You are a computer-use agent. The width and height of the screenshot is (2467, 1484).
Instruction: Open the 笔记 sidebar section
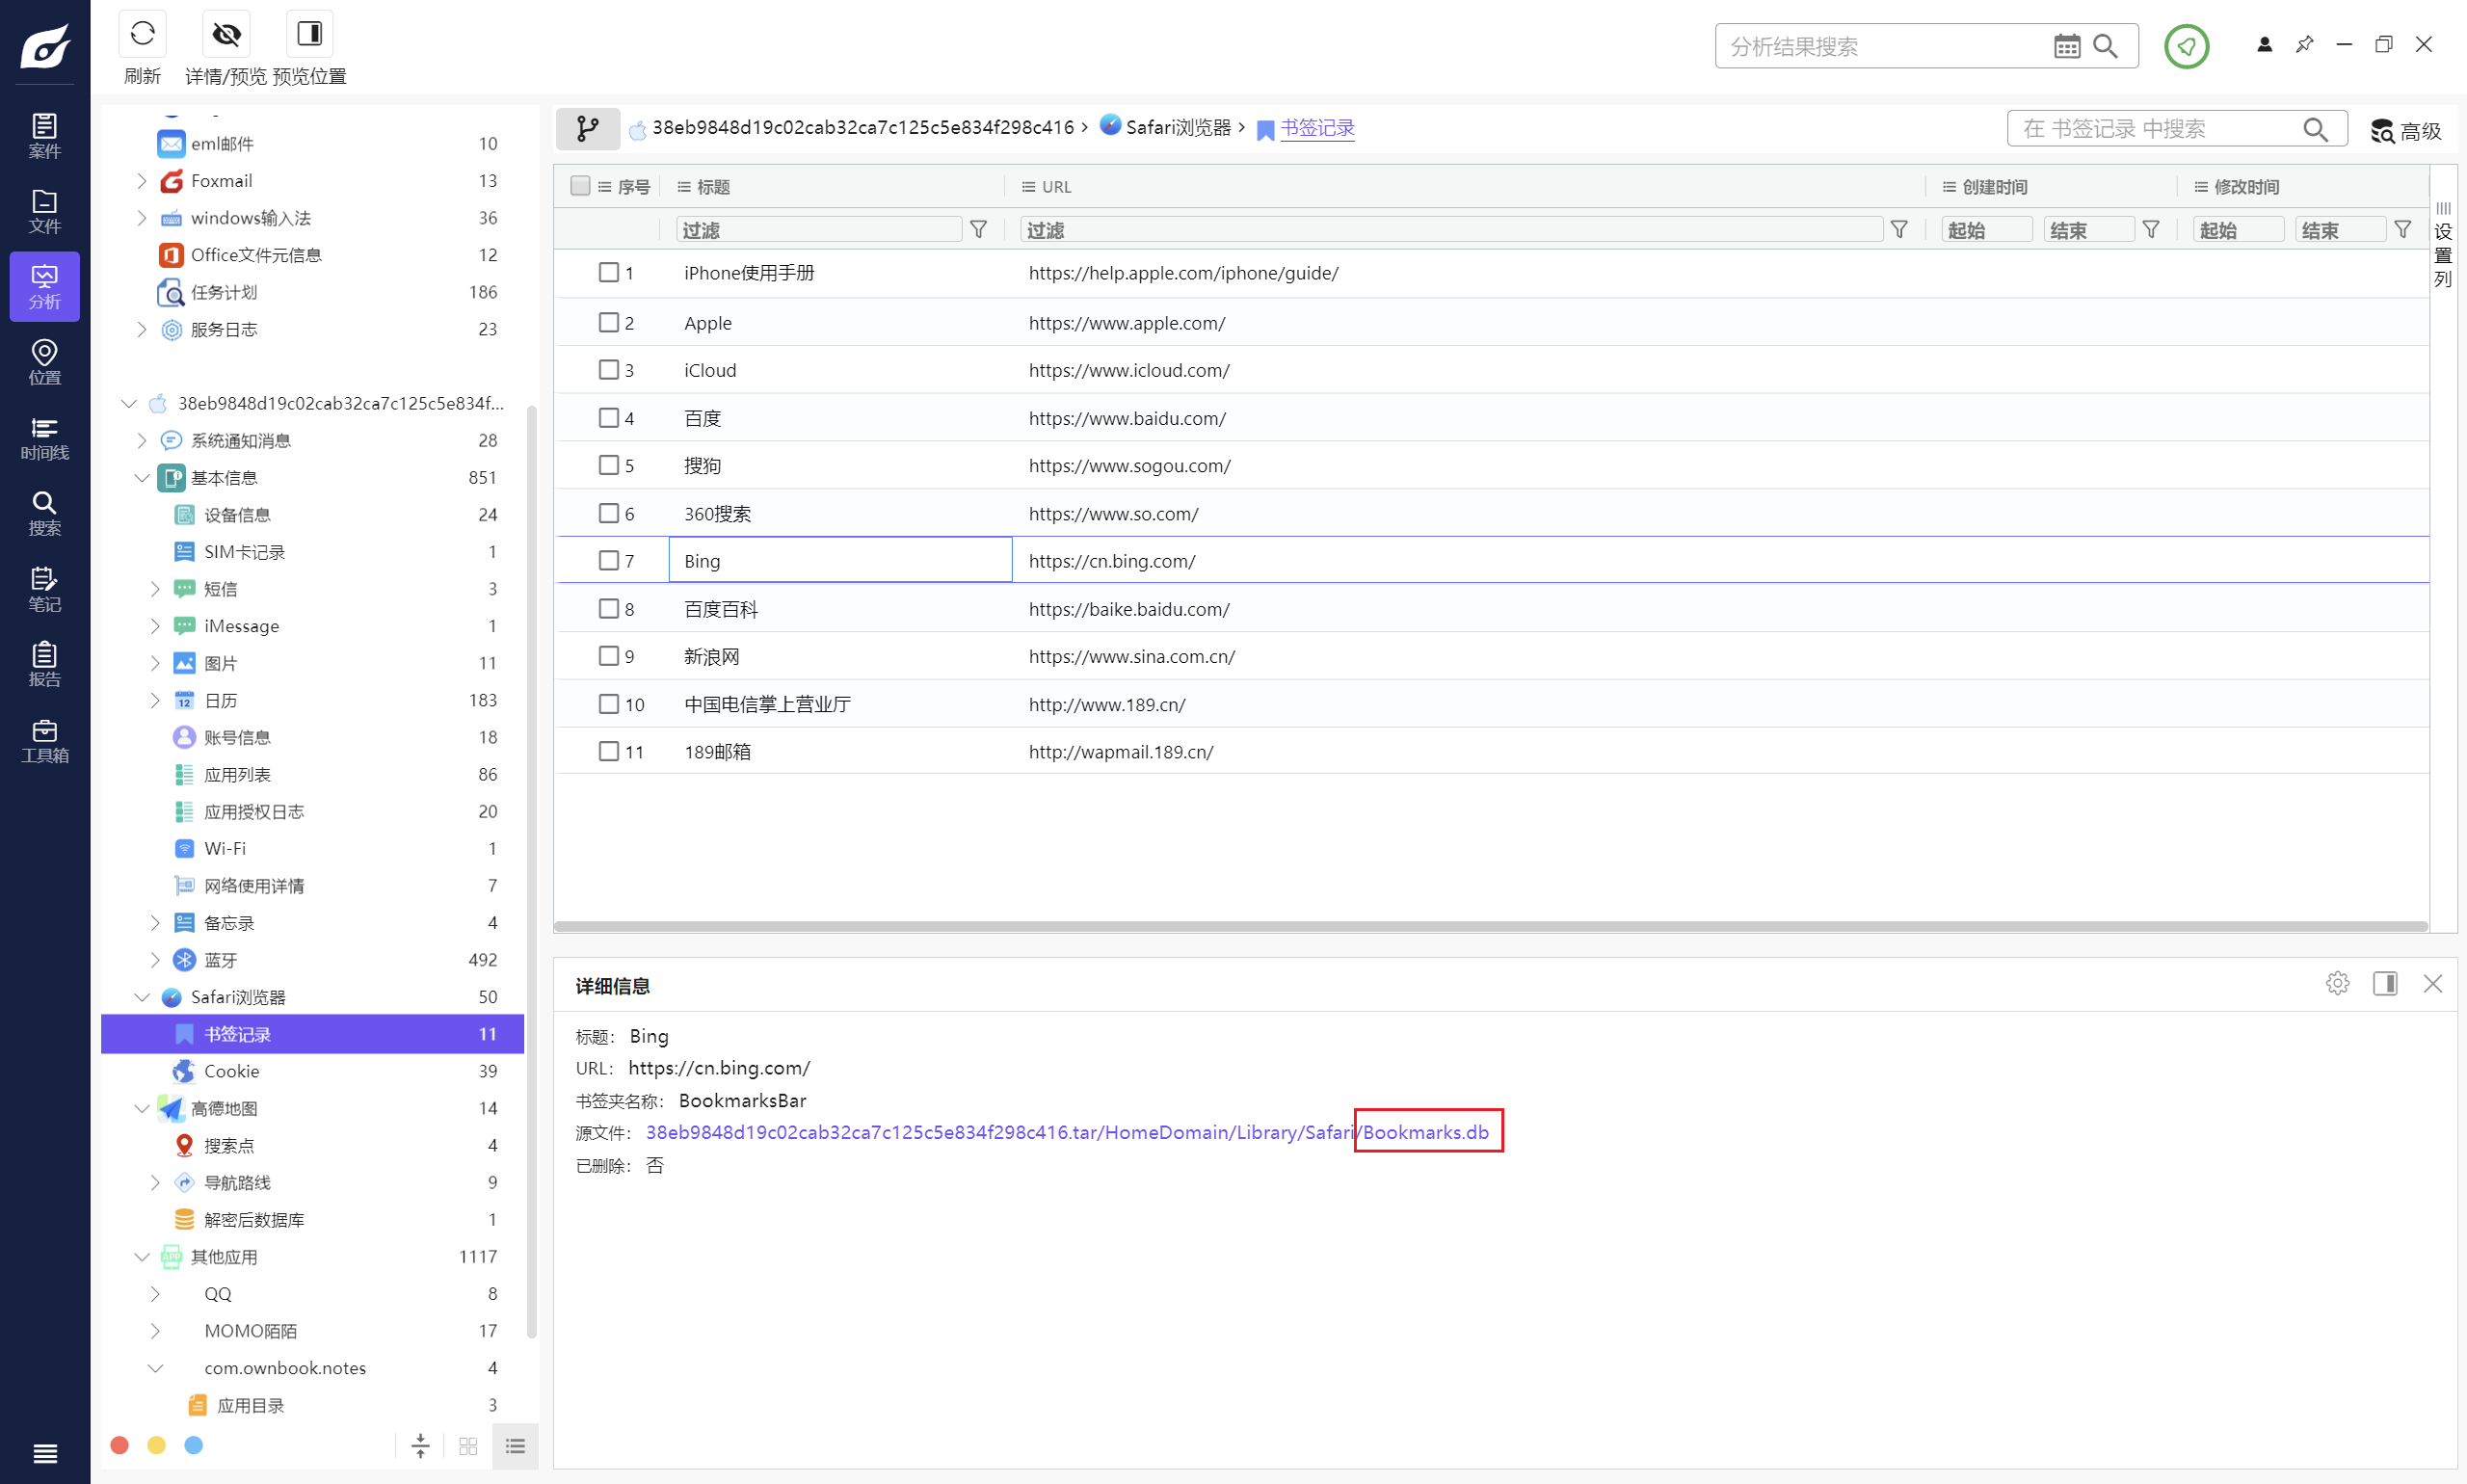[44, 589]
